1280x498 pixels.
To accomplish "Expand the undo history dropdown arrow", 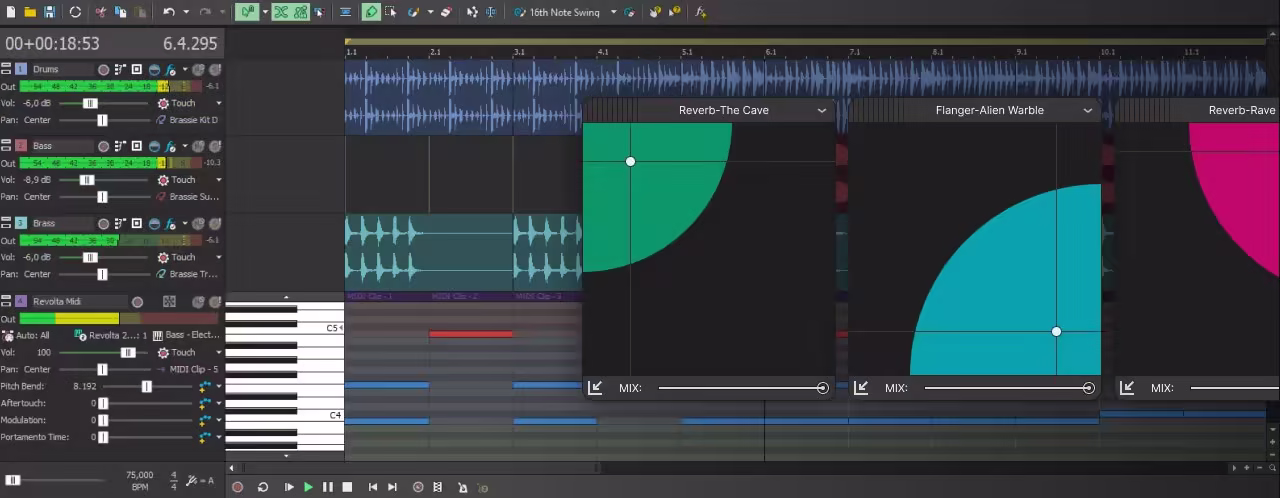I will point(186,12).
